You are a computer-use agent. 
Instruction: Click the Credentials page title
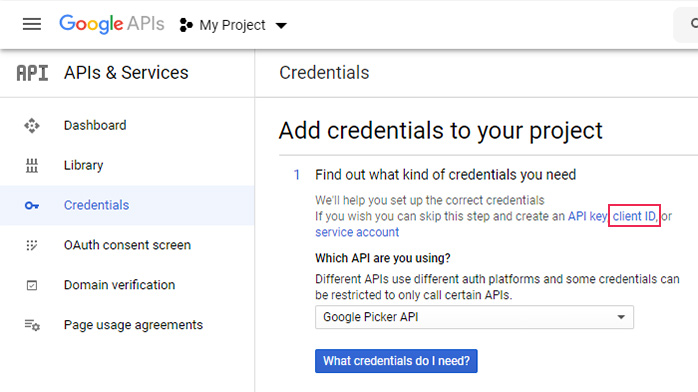pos(324,73)
